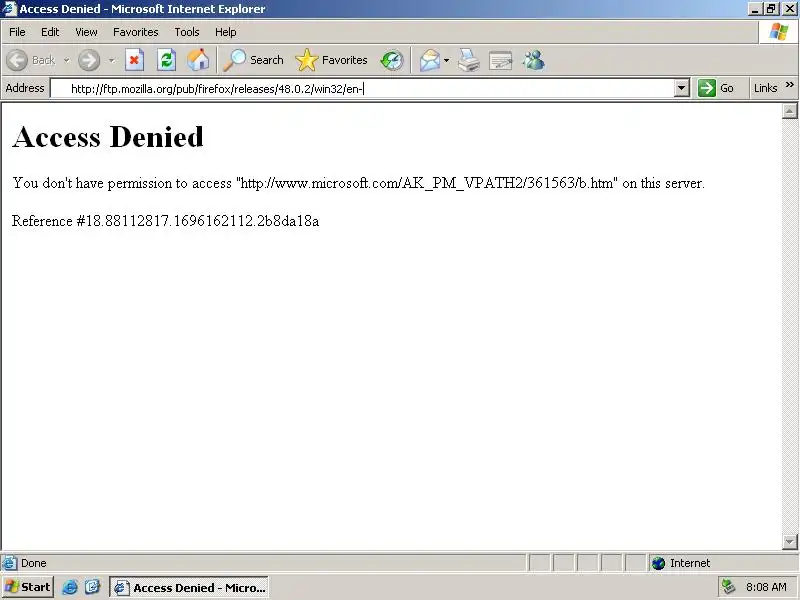This screenshot has height=600, width=800.
Task: Click the system tray network icon
Action: point(728,587)
